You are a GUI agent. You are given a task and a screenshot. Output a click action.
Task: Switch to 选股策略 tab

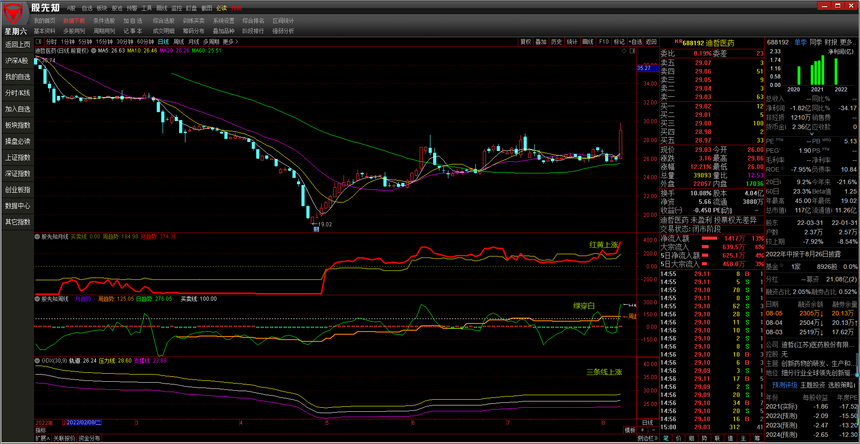pyautogui.click(x=840, y=385)
